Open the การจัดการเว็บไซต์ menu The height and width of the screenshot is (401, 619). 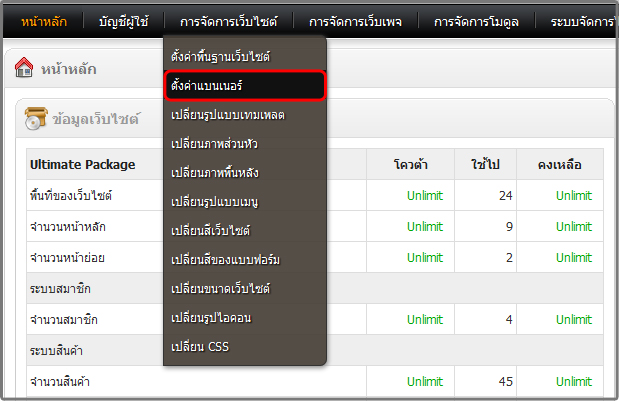tap(229, 21)
